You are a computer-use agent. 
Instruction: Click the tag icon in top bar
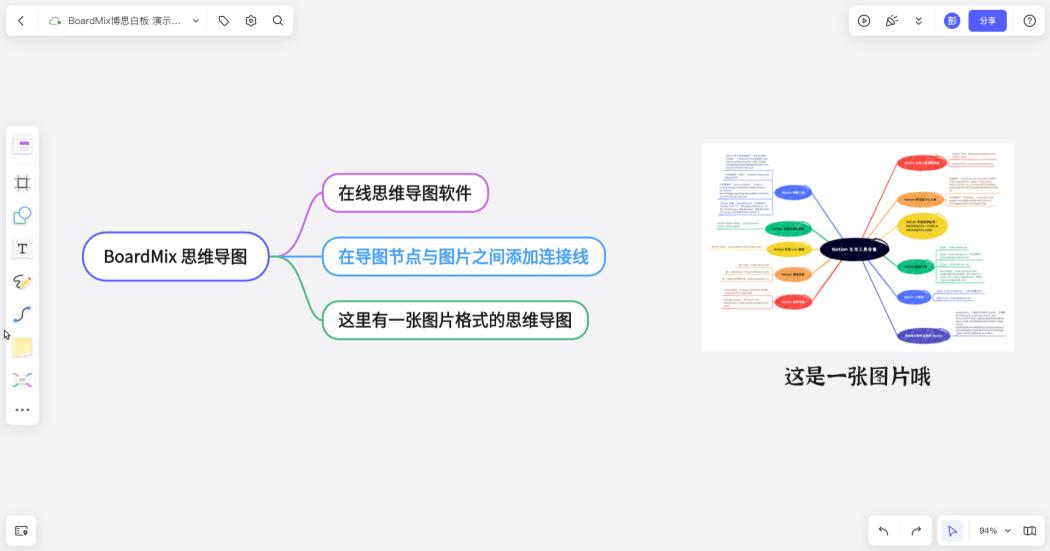tap(224, 21)
